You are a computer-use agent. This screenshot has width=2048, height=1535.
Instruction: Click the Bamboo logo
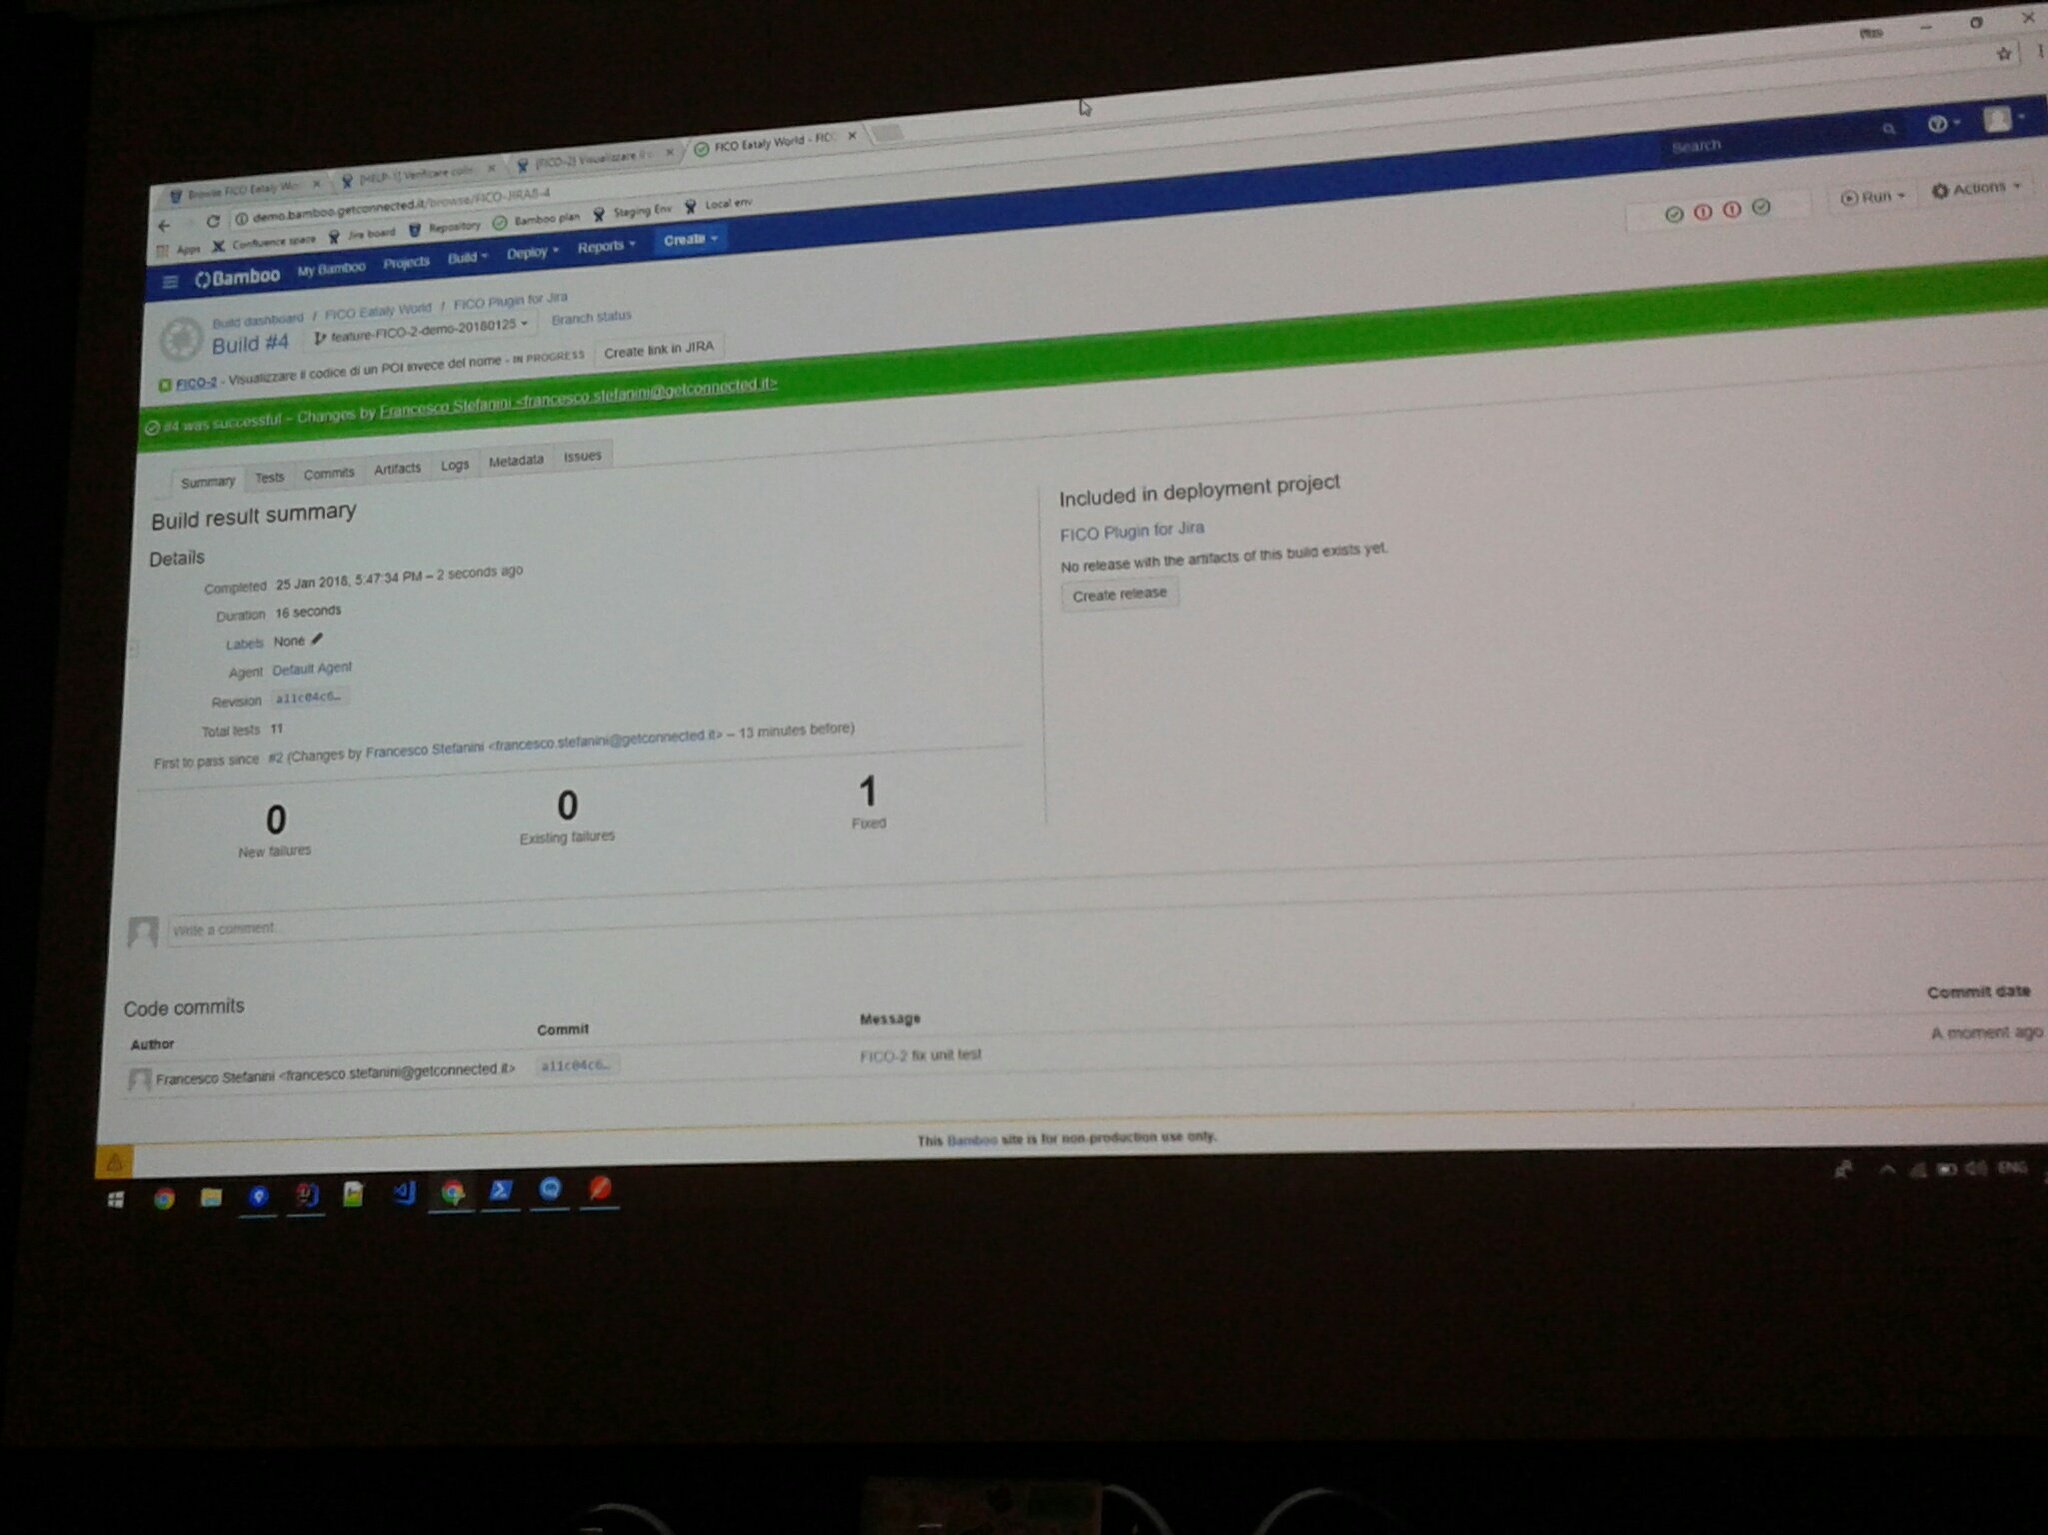coord(238,277)
